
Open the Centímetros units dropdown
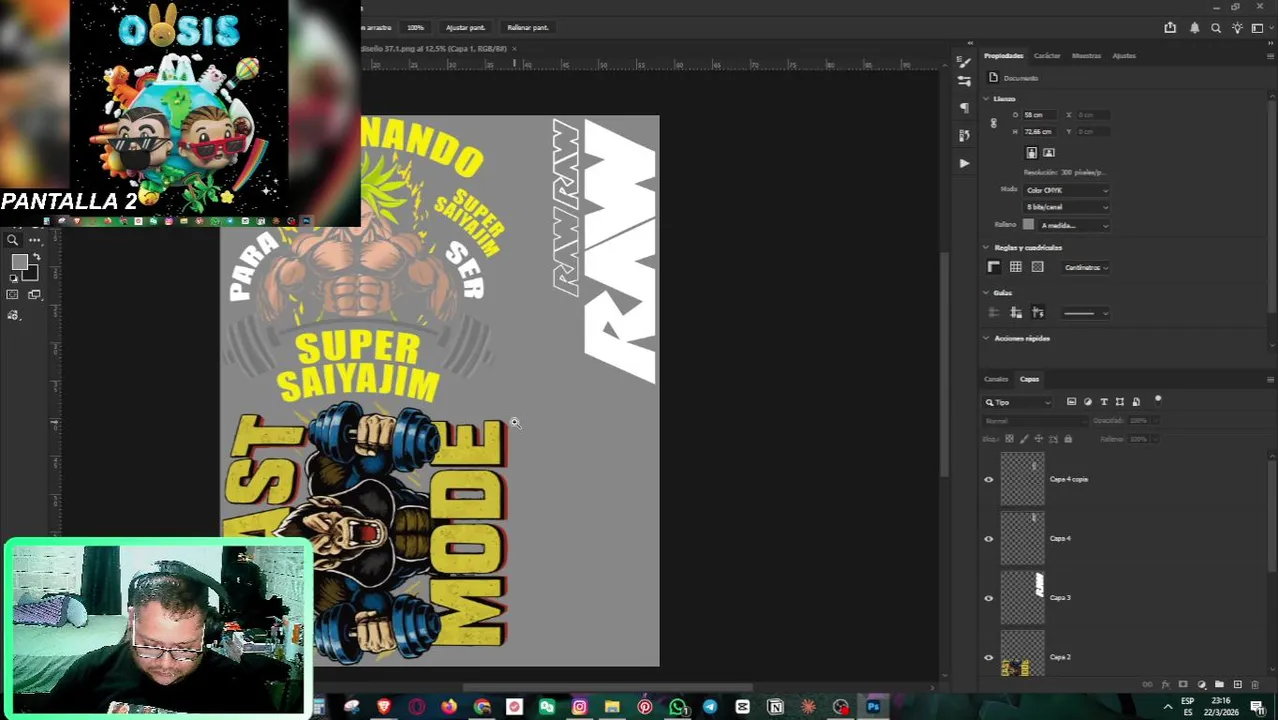tap(1085, 268)
